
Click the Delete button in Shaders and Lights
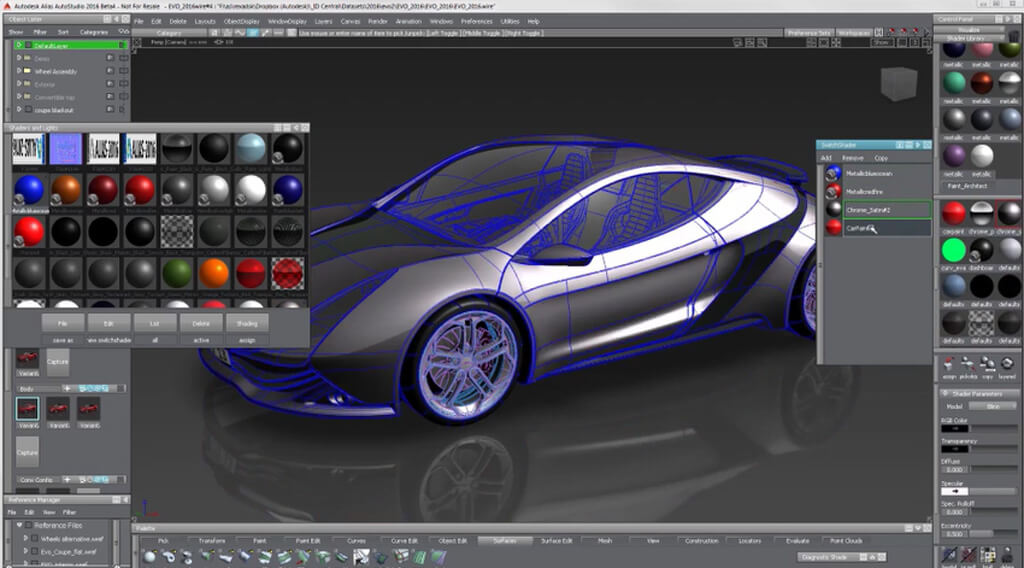201,323
